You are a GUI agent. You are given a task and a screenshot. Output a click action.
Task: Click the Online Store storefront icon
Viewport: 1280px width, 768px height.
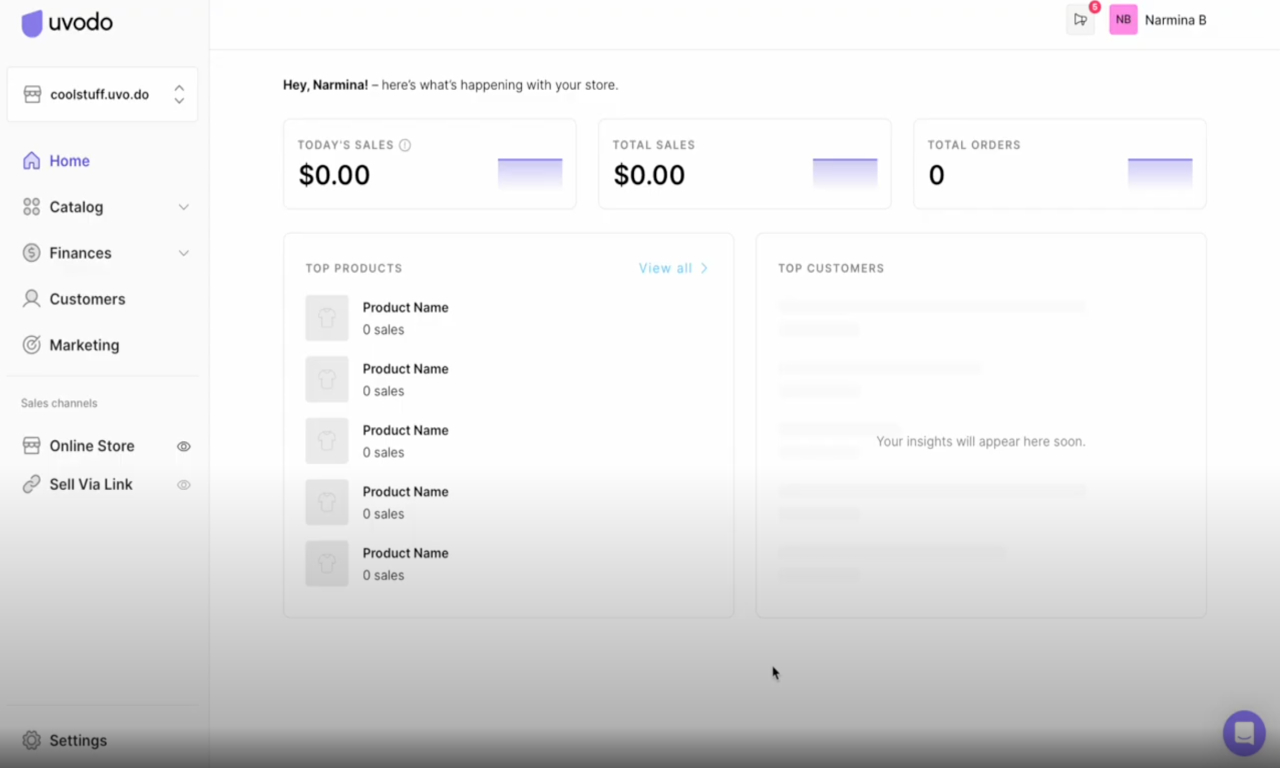tap(31, 446)
